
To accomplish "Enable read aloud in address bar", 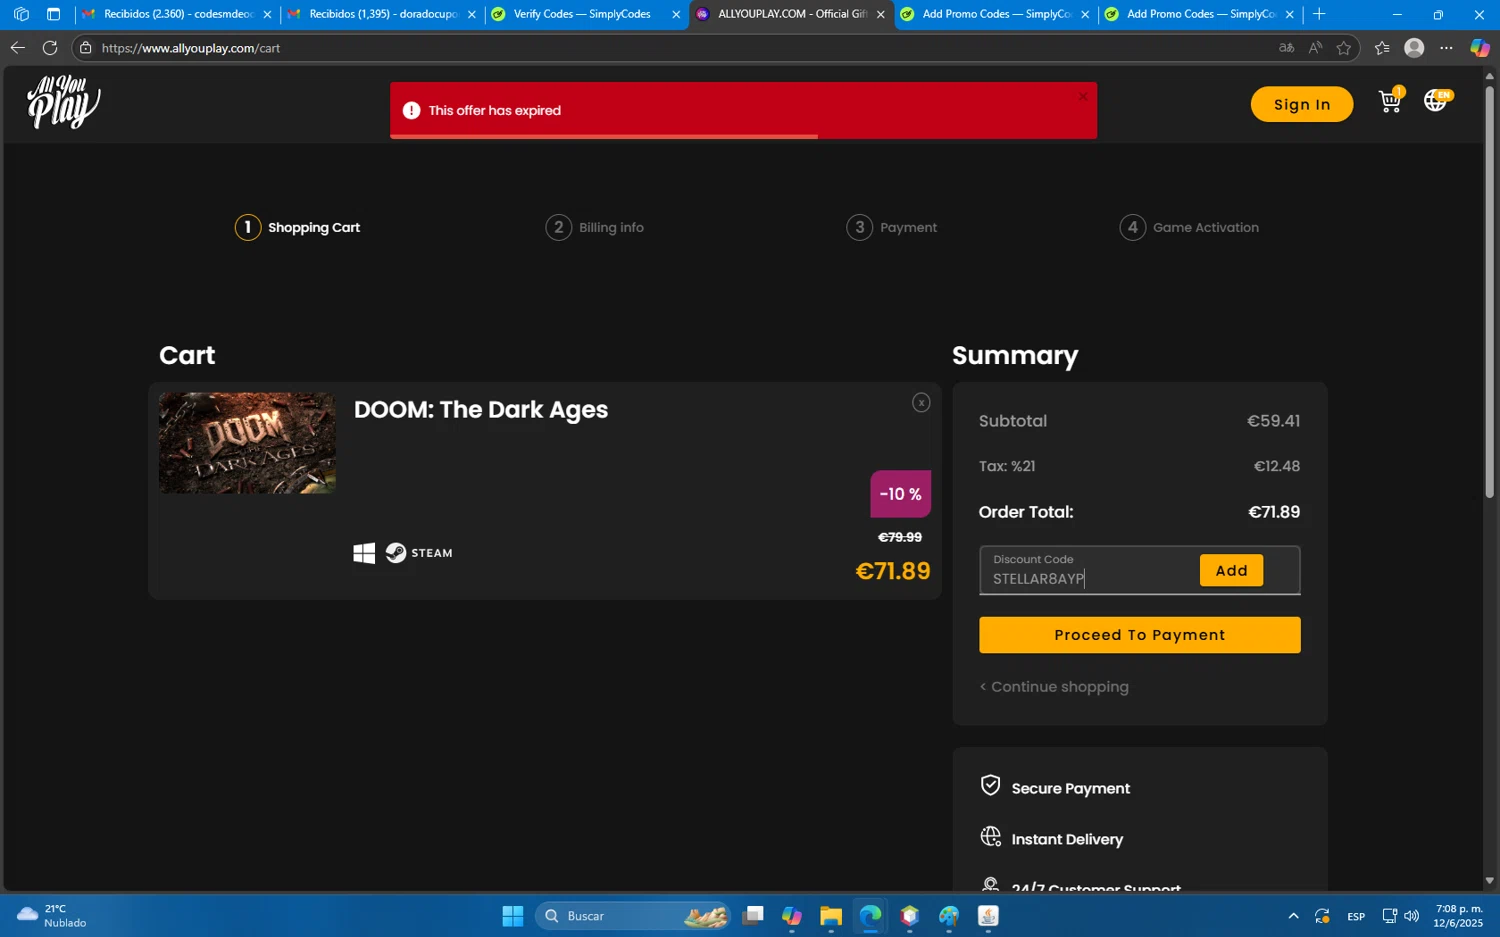I will click(x=1315, y=48).
